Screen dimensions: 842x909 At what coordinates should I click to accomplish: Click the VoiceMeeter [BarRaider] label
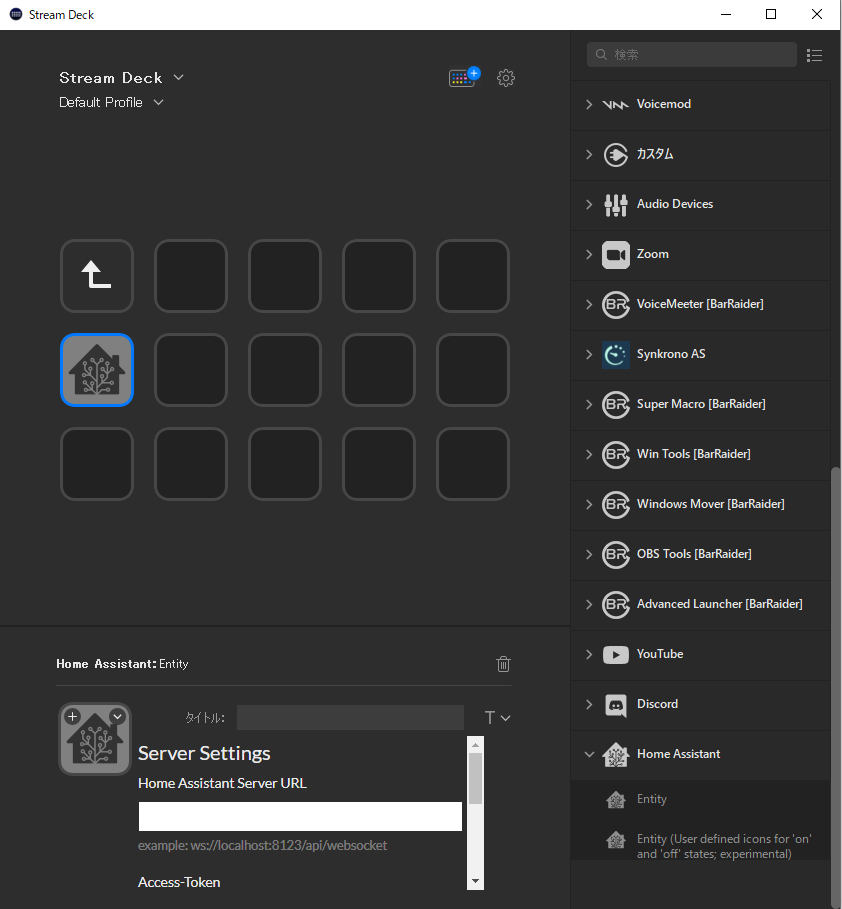700,304
